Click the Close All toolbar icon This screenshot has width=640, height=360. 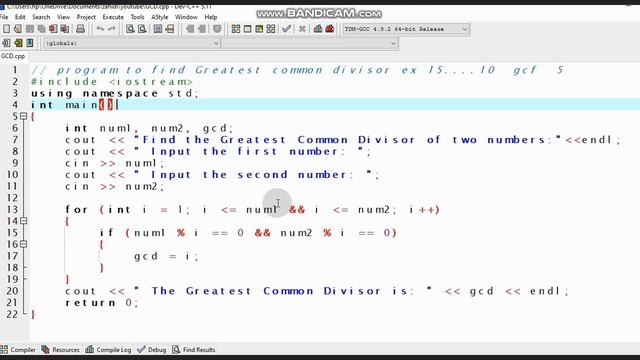(65, 29)
